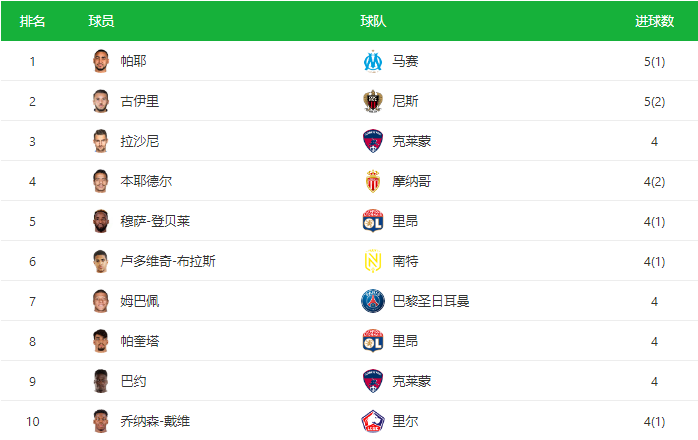Click the Nantes yellow club logo
The height and width of the screenshot is (440, 698).
tap(373, 261)
